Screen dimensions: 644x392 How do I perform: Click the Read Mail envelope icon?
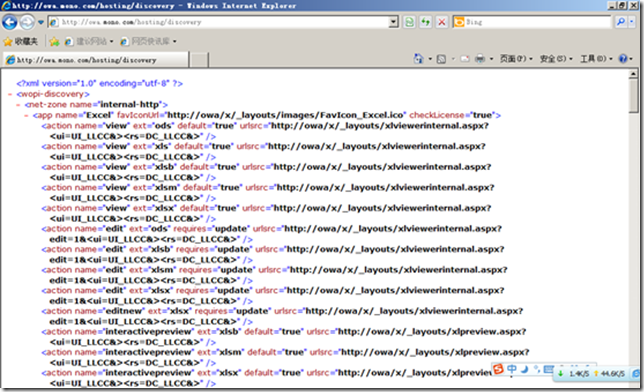tap(465, 59)
